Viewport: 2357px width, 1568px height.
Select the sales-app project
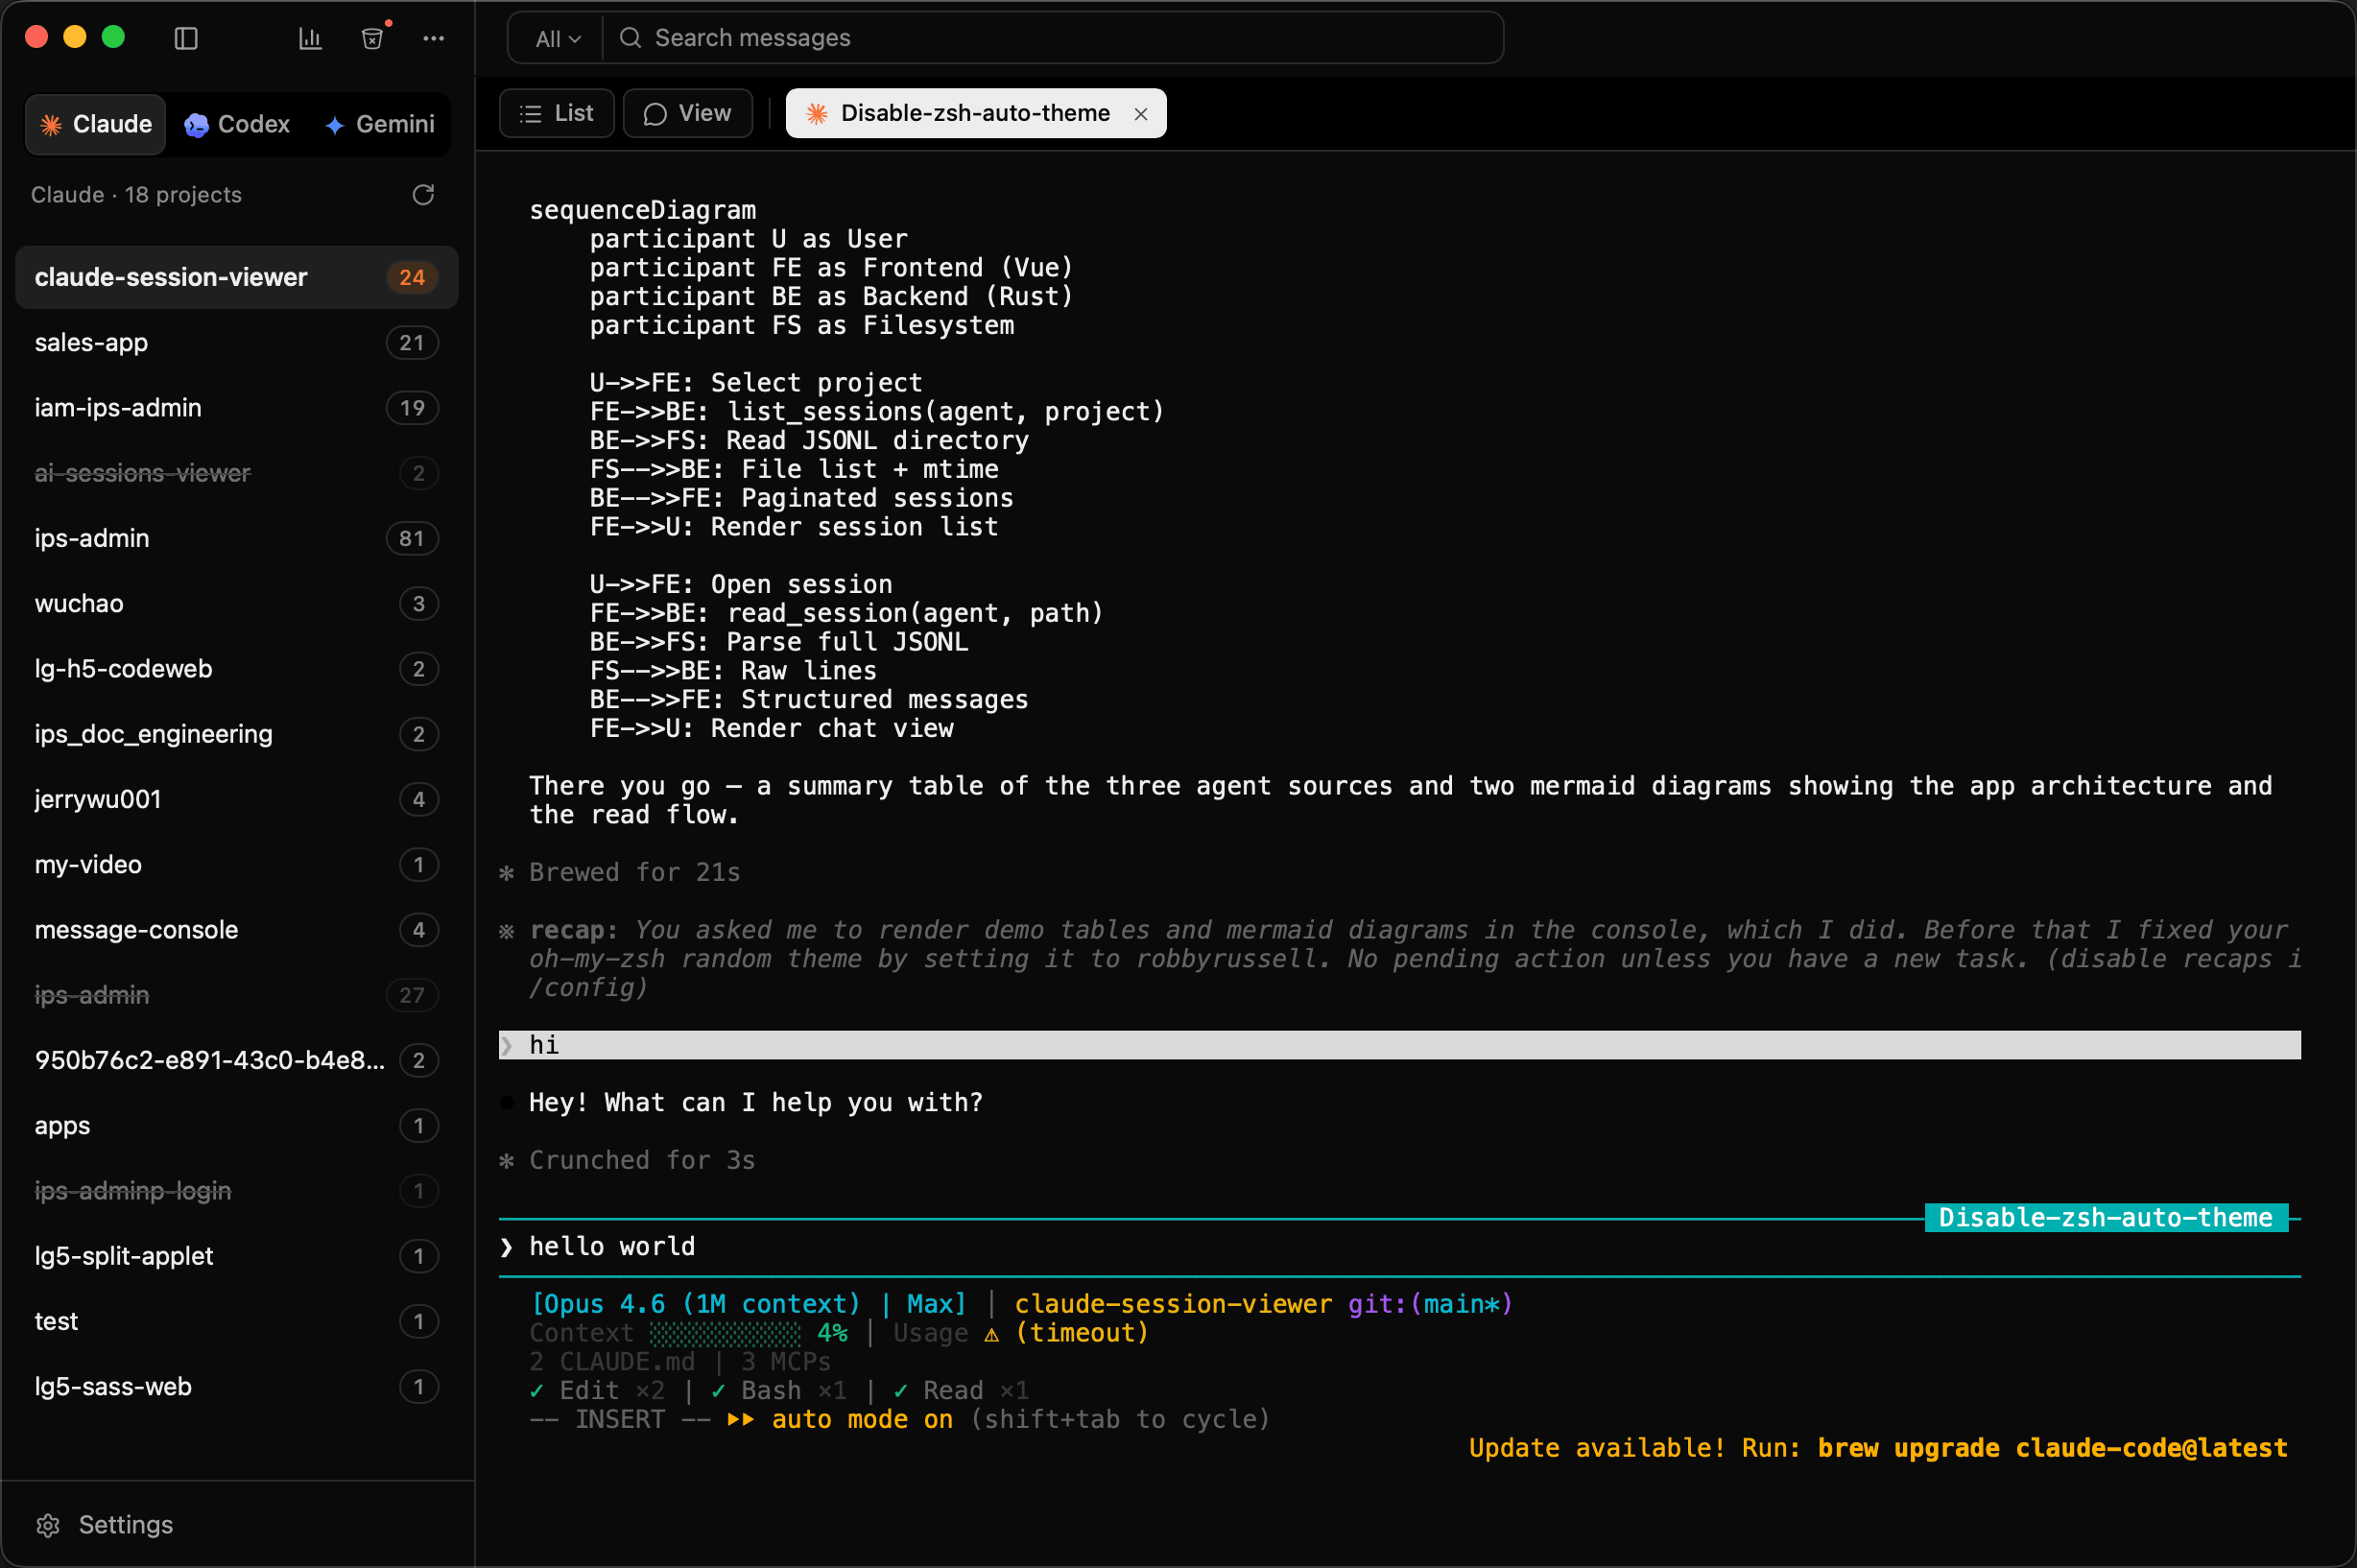coord(237,342)
